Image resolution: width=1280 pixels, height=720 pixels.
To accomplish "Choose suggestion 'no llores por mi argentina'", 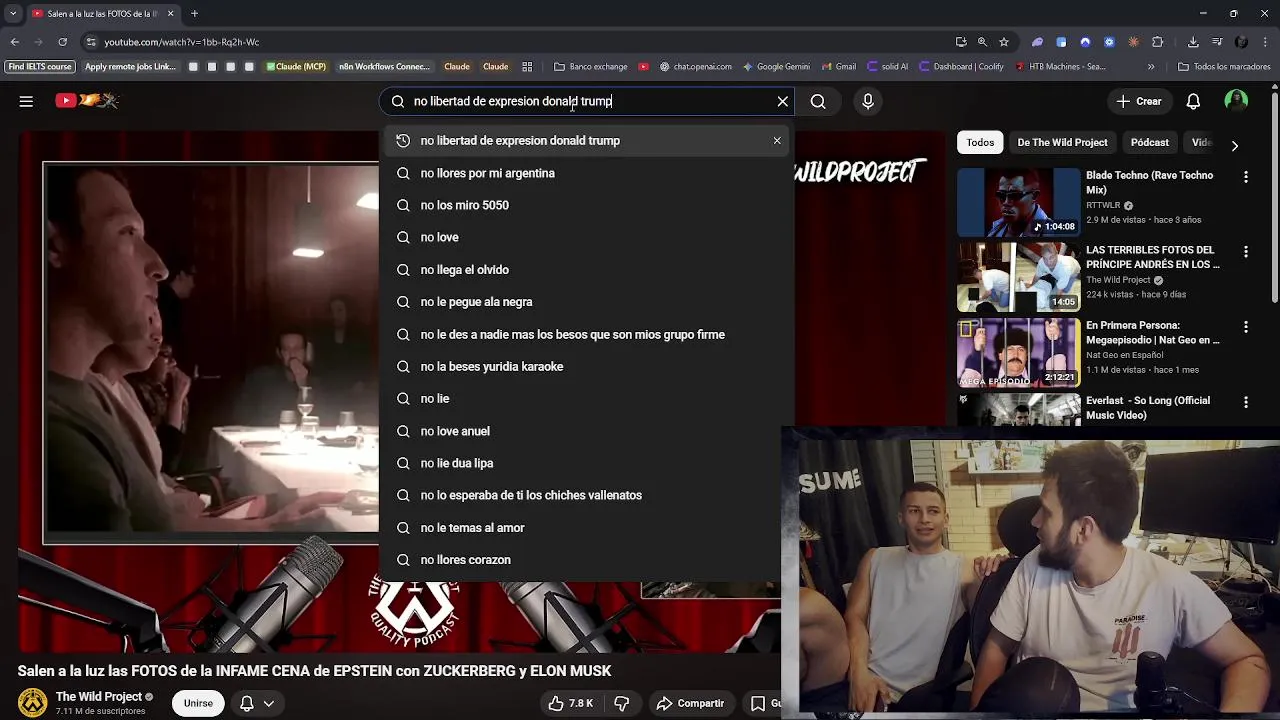I will pos(585,173).
